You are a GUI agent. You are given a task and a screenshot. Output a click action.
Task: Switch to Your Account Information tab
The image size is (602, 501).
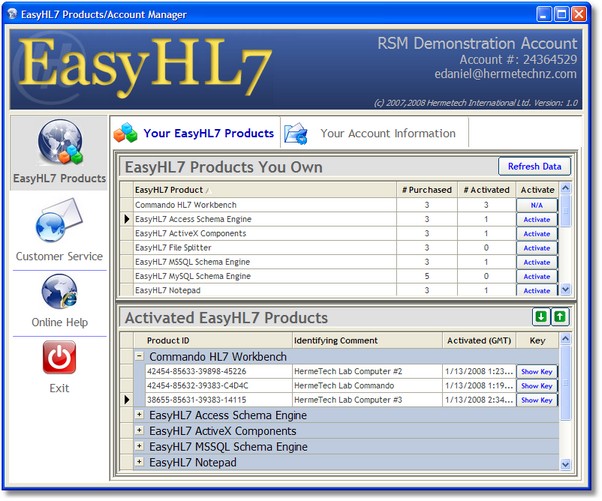pyautogui.click(x=374, y=133)
